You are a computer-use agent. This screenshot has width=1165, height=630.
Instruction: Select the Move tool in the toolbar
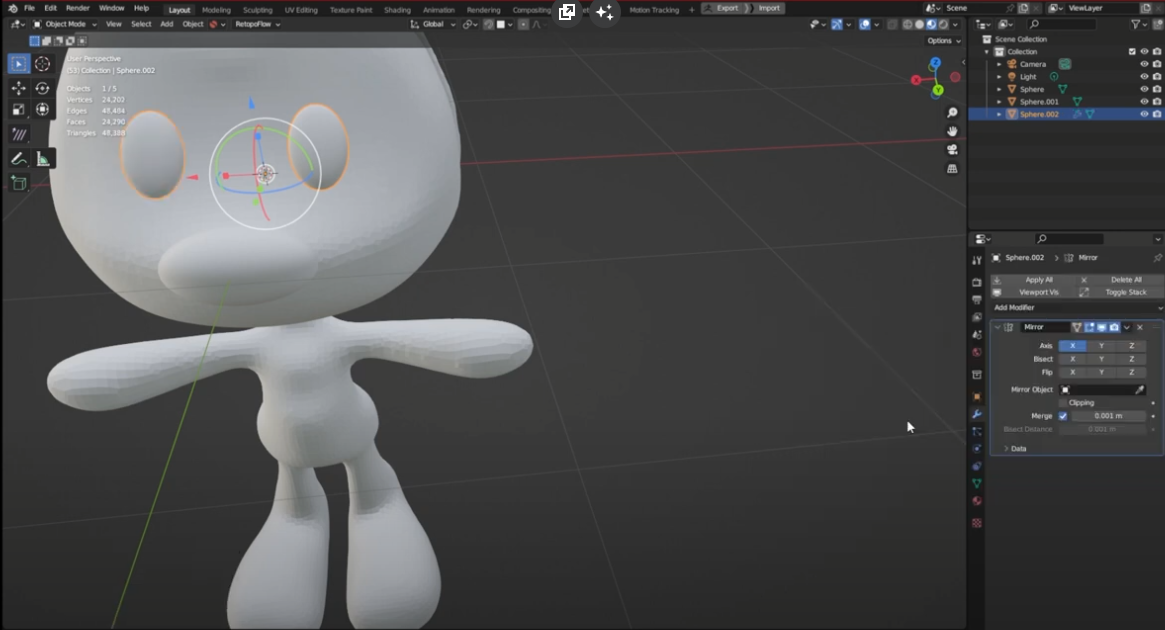coord(18,88)
